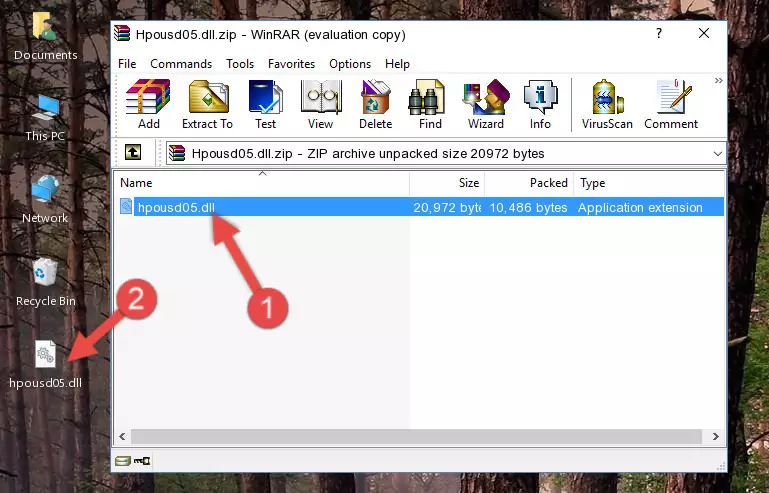The width and height of the screenshot is (769, 493).
Task: Sort by Packed column header
Action: pos(529,183)
